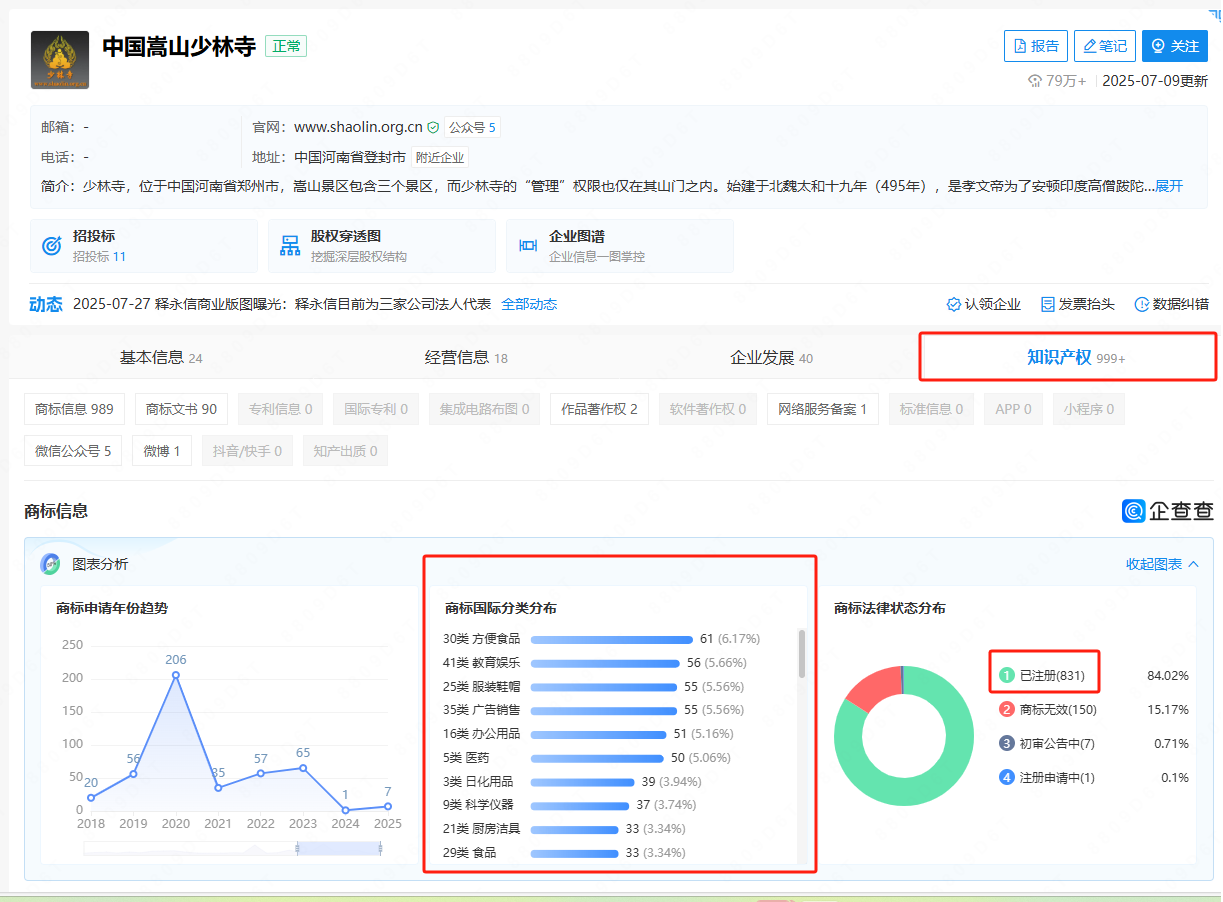
Task: Switch to the 企业发展 tab
Action: point(771,357)
